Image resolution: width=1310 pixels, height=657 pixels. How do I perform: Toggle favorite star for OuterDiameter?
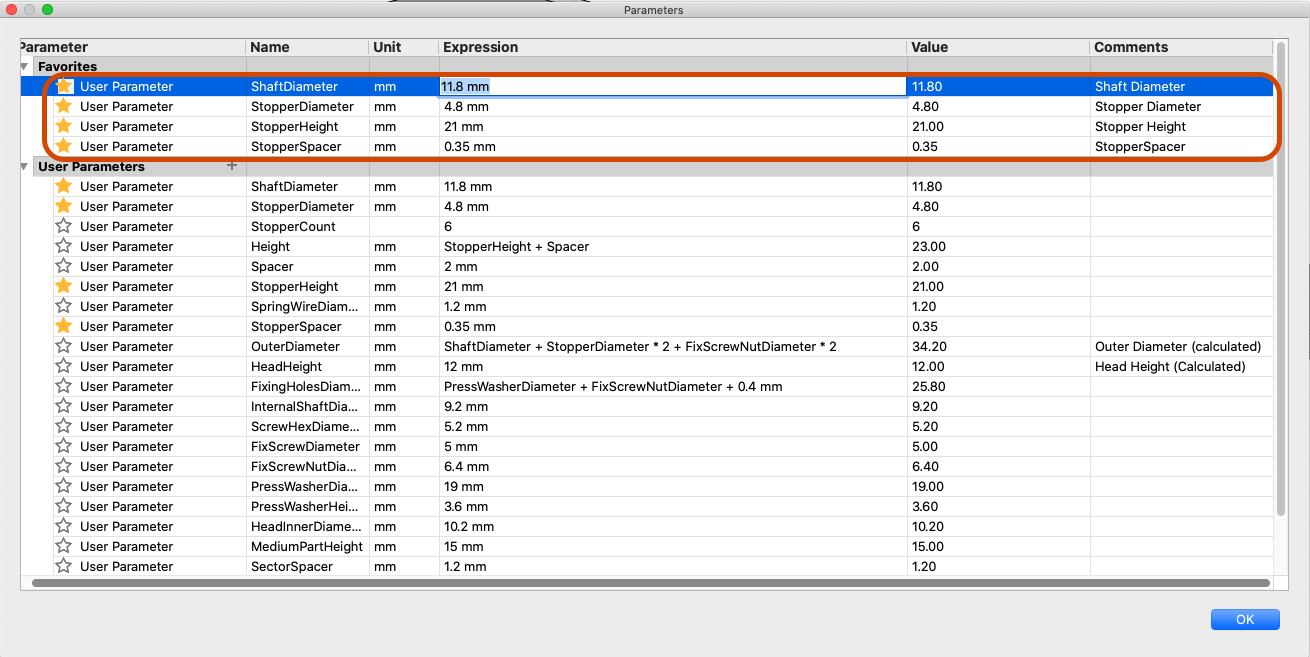click(64, 346)
